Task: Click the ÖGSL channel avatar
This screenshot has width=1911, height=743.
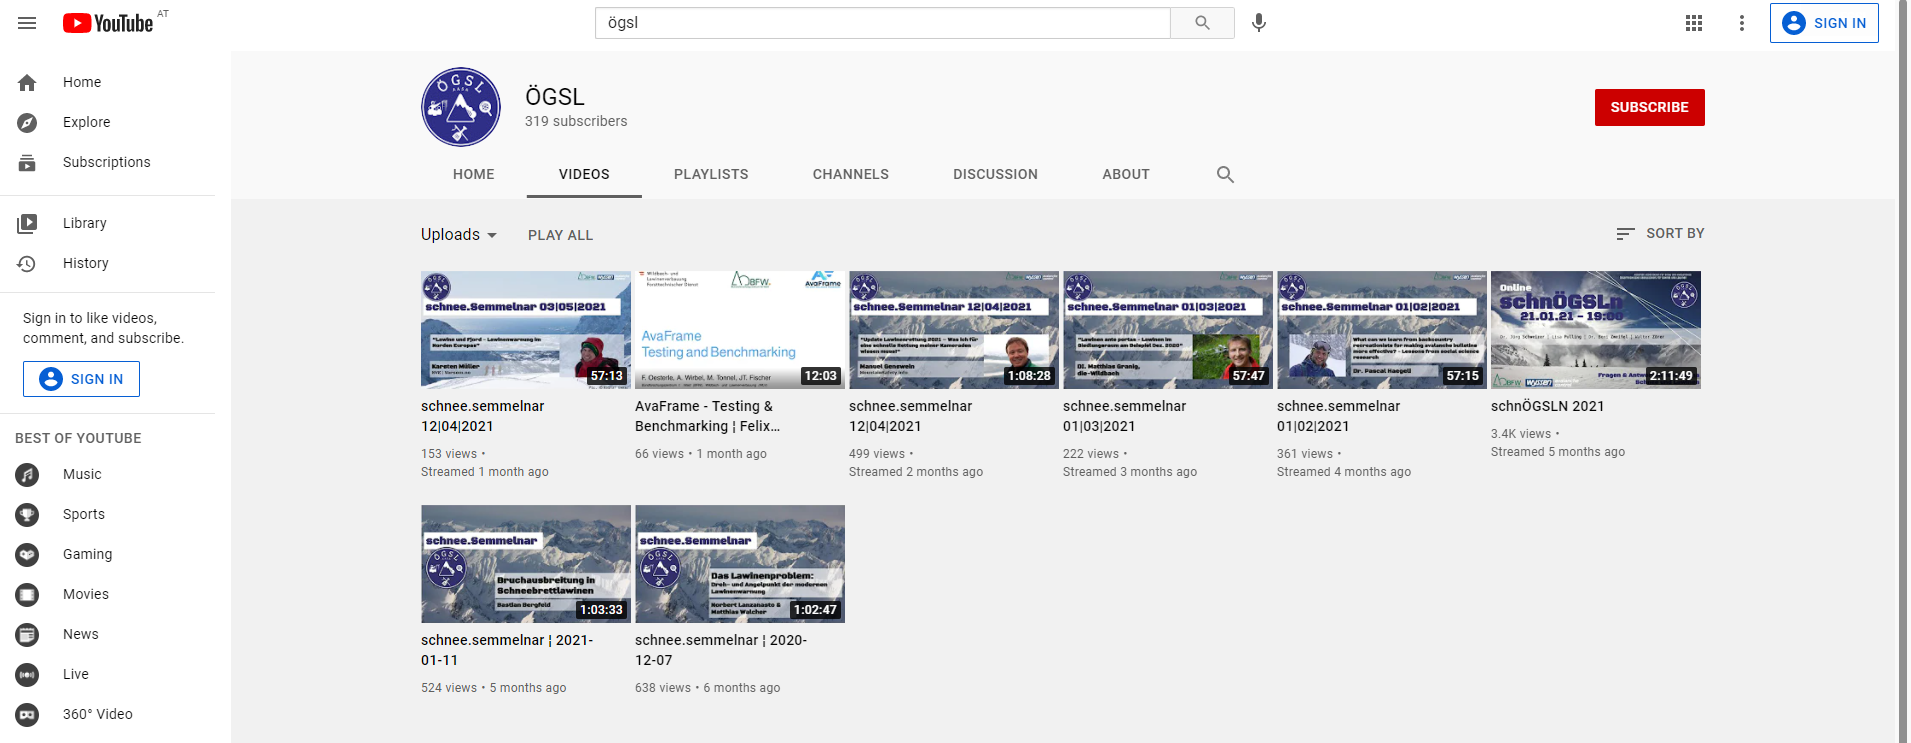Action: 461,107
